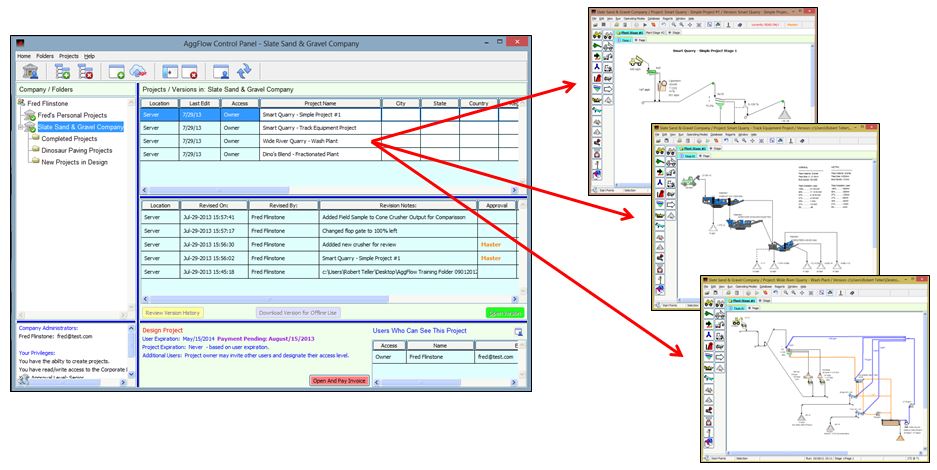Click the refresh arrows toolbar icon

244,72
